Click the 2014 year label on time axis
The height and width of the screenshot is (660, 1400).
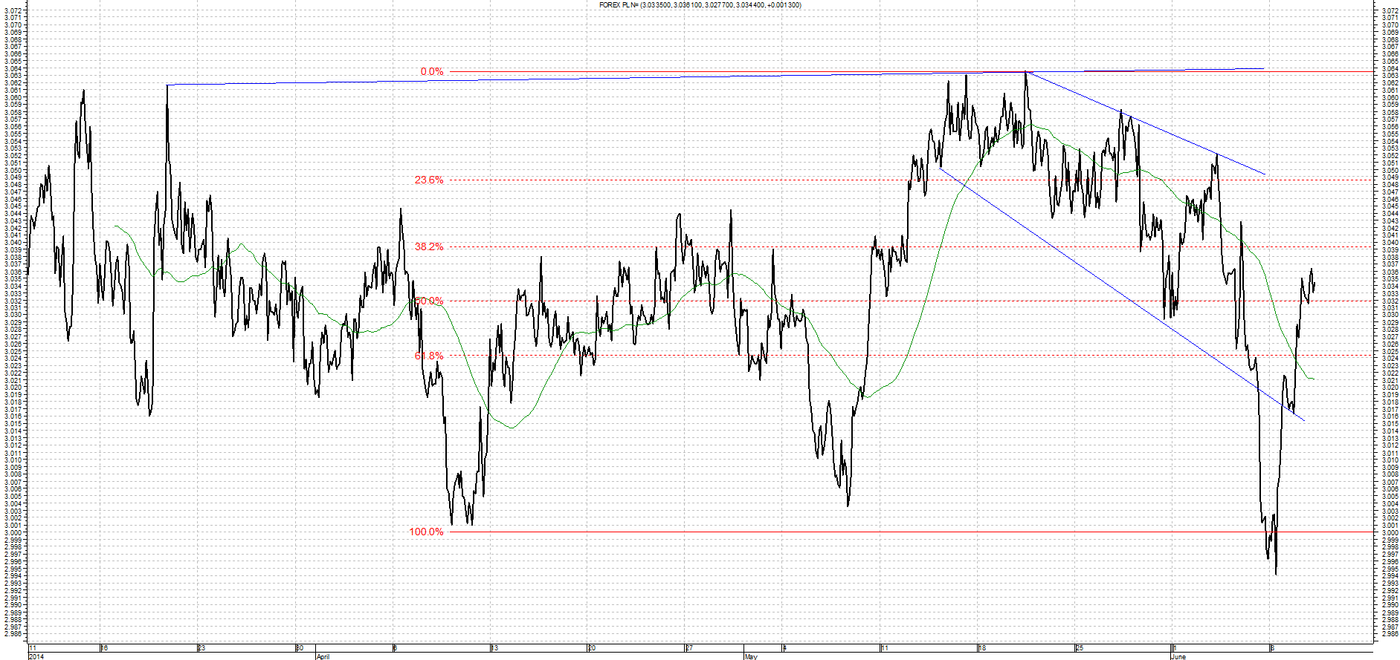pyautogui.click(x=35, y=657)
